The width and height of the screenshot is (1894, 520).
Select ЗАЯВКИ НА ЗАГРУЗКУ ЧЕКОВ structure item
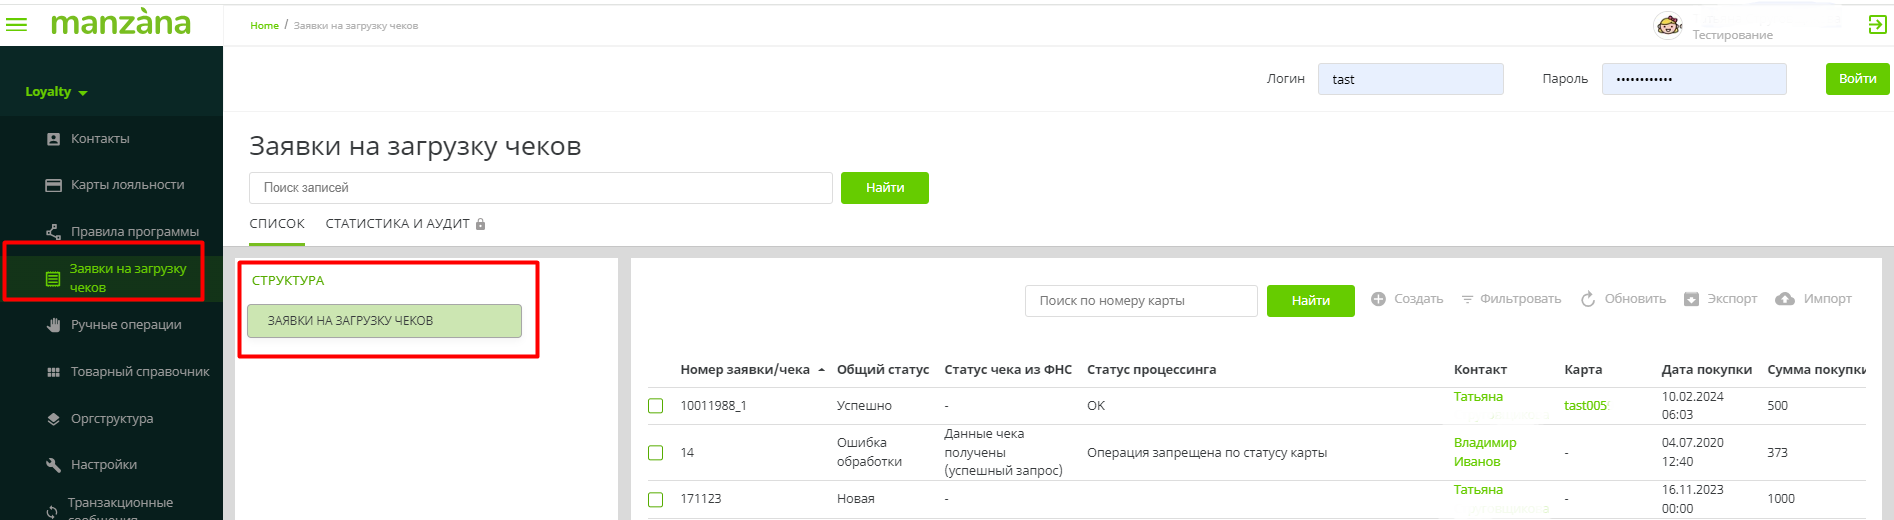point(384,321)
